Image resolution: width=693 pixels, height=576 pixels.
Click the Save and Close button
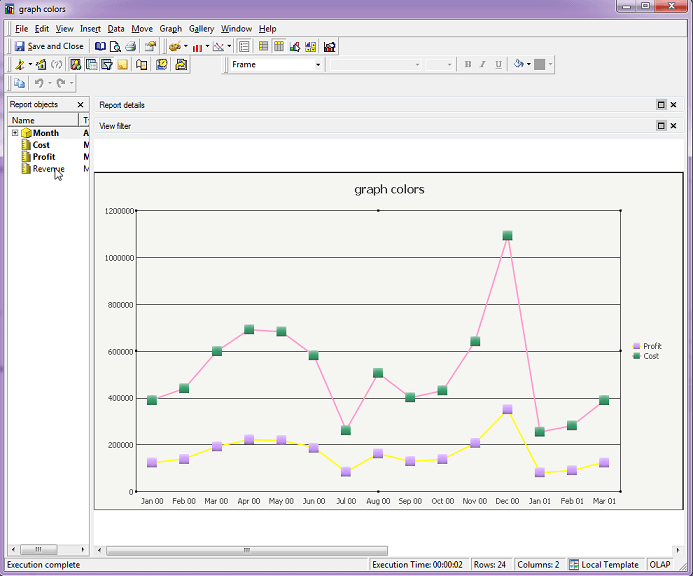(x=49, y=46)
